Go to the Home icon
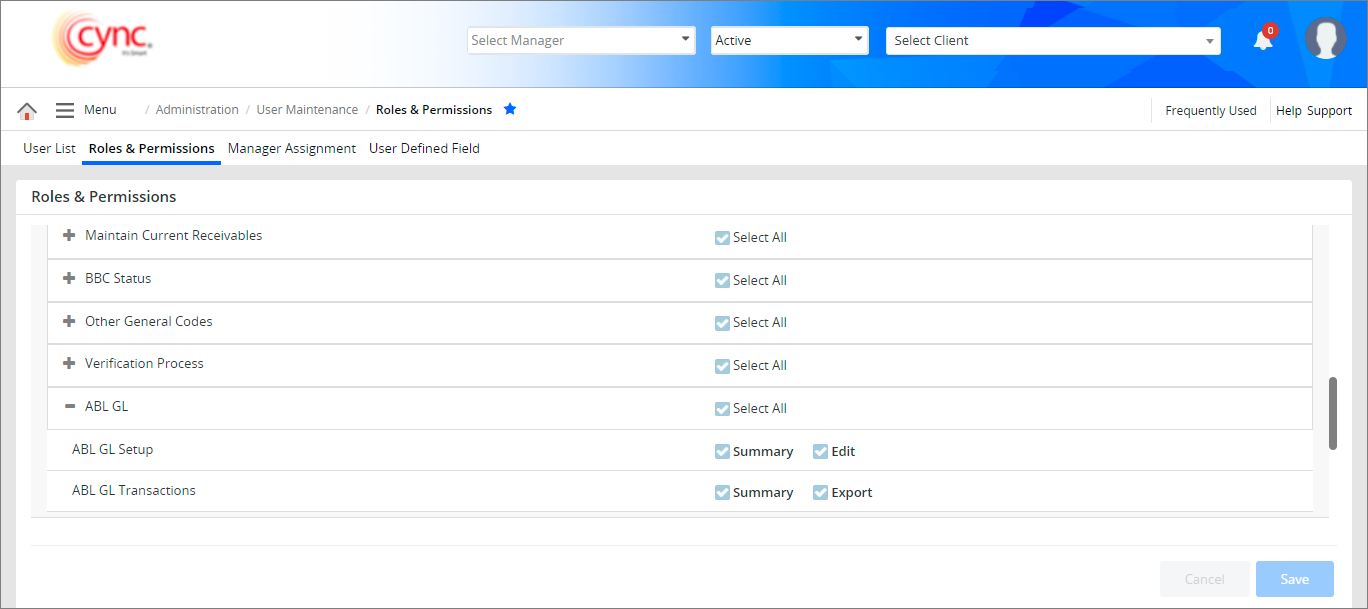 tap(27, 111)
